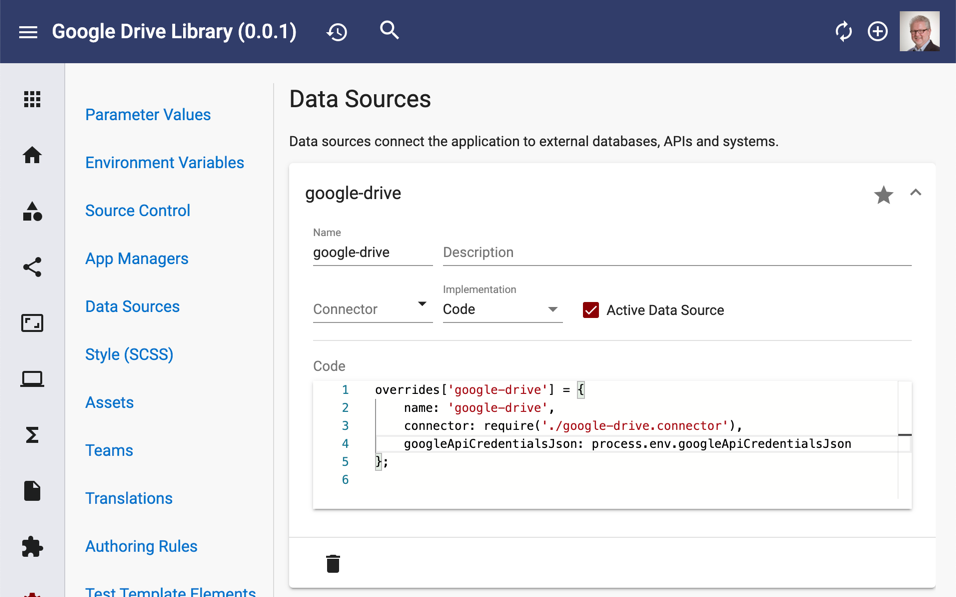Viewport: 956px width, 597px height.
Task: Click the laptop device icon in sidebar
Action: (32, 379)
